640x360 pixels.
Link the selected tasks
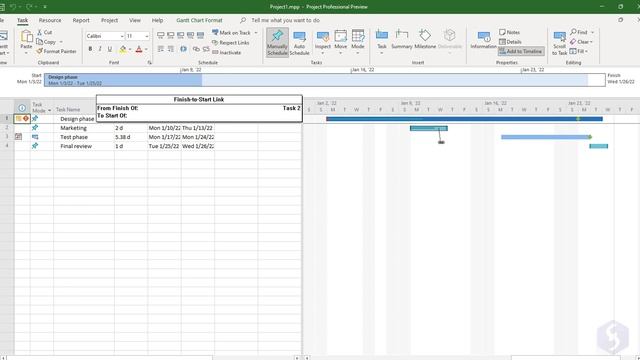[196, 49]
